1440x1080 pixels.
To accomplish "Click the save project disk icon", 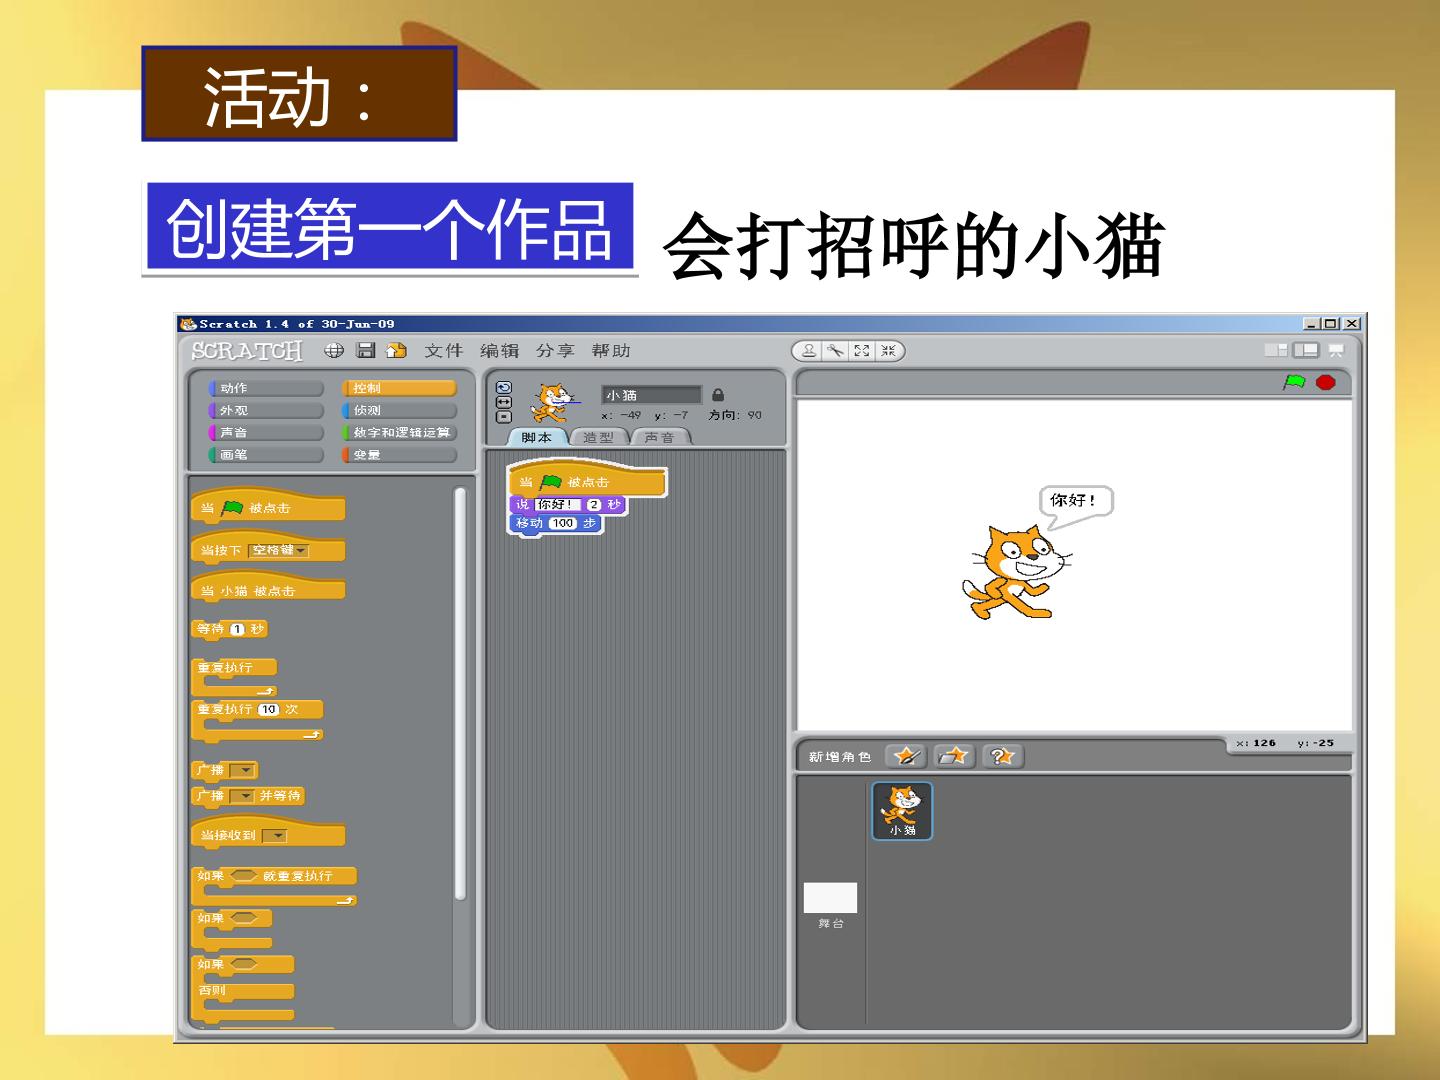I will pyautogui.click(x=366, y=350).
